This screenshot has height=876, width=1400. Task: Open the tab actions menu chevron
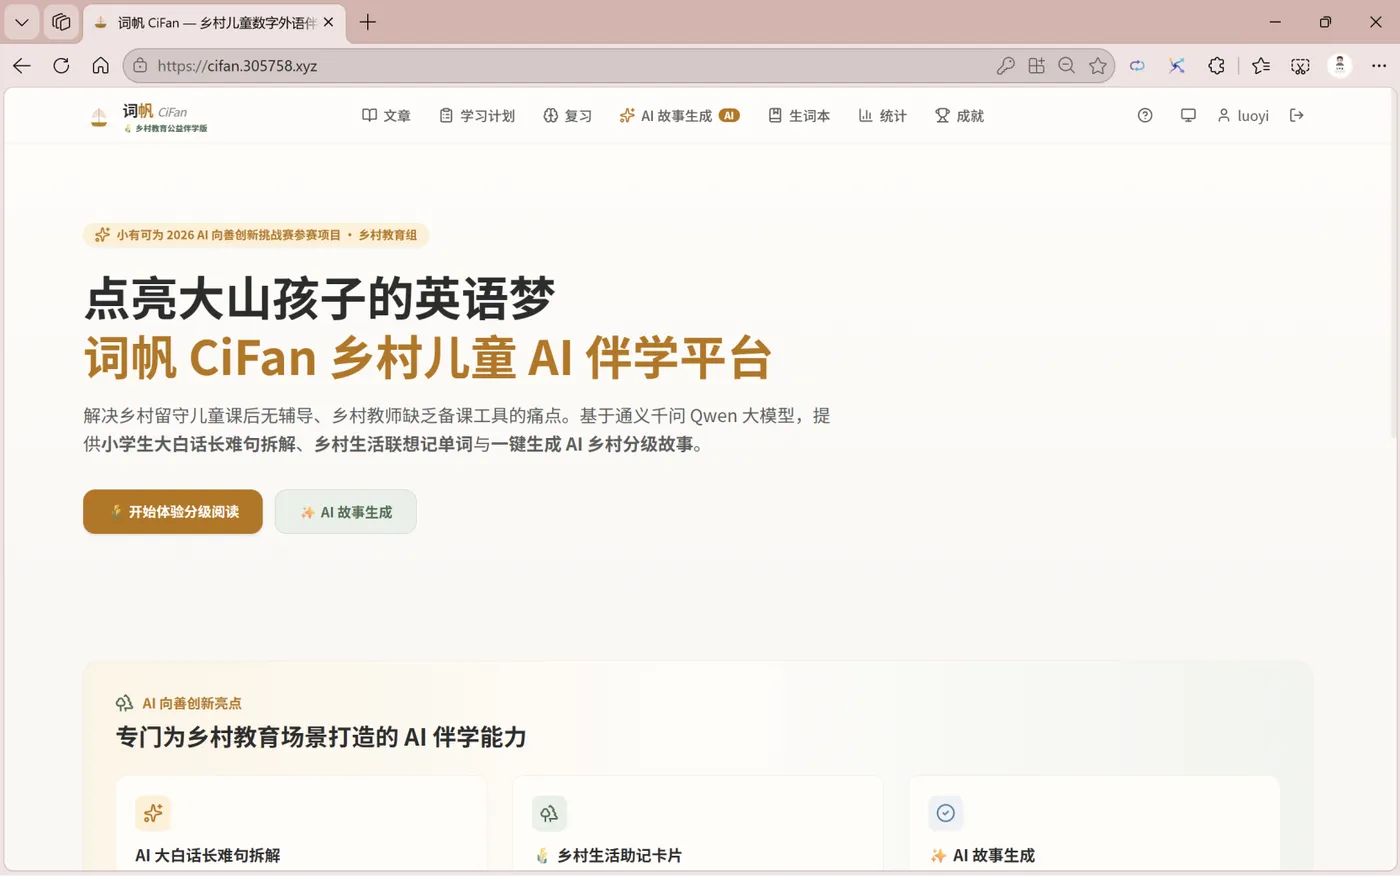click(x=22, y=22)
